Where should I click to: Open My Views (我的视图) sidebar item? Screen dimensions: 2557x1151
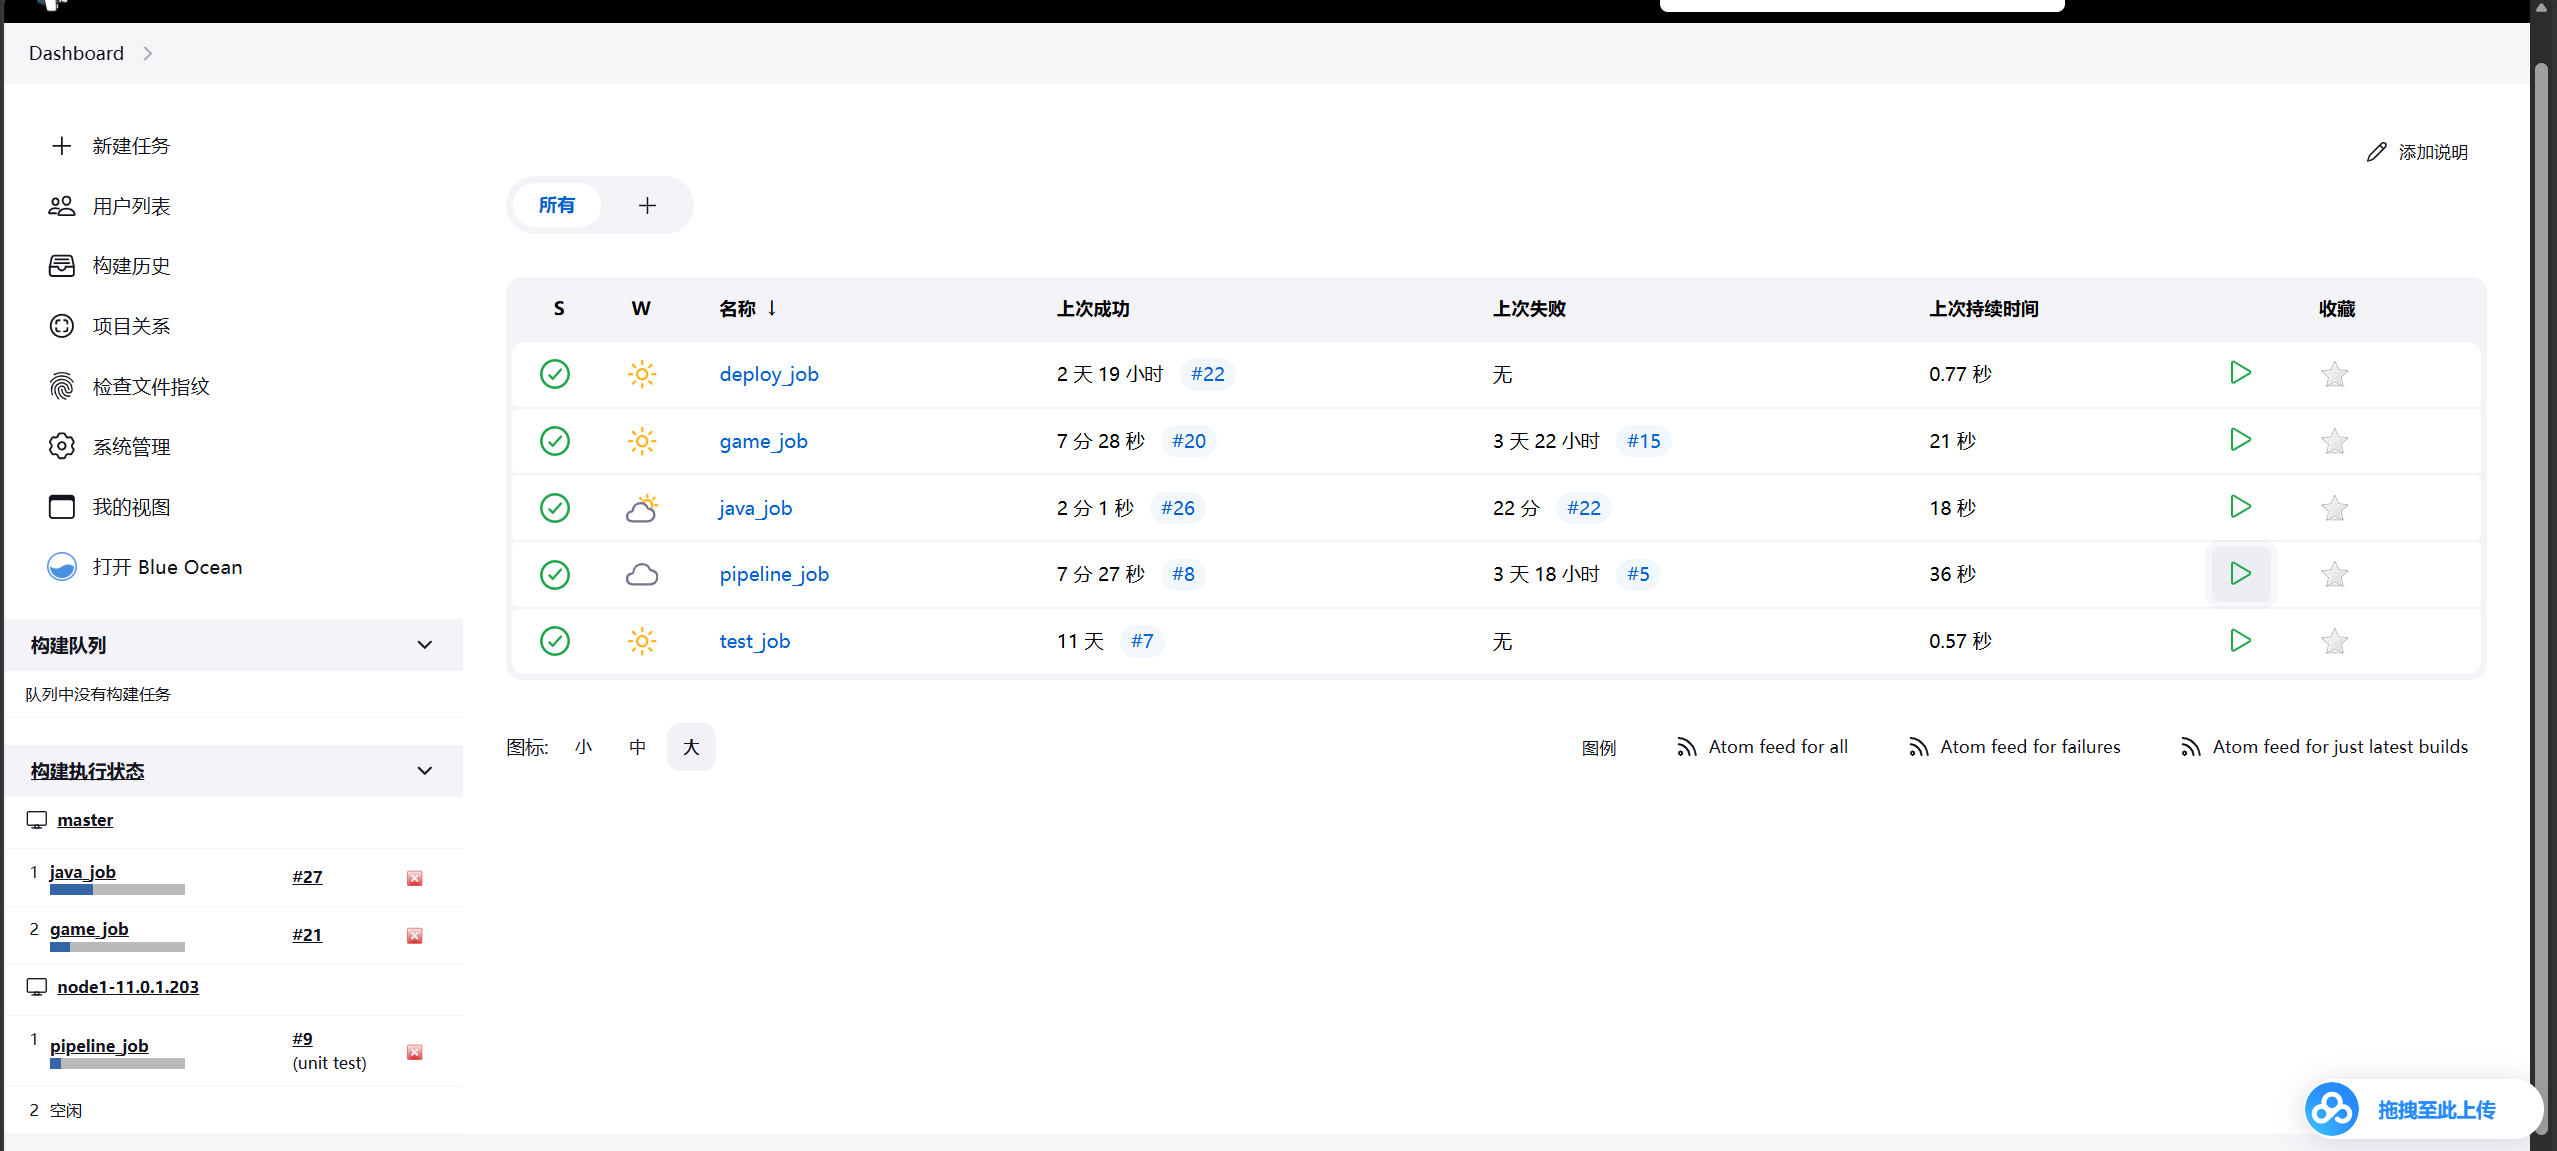pyautogui.click(x=110, y=507)
